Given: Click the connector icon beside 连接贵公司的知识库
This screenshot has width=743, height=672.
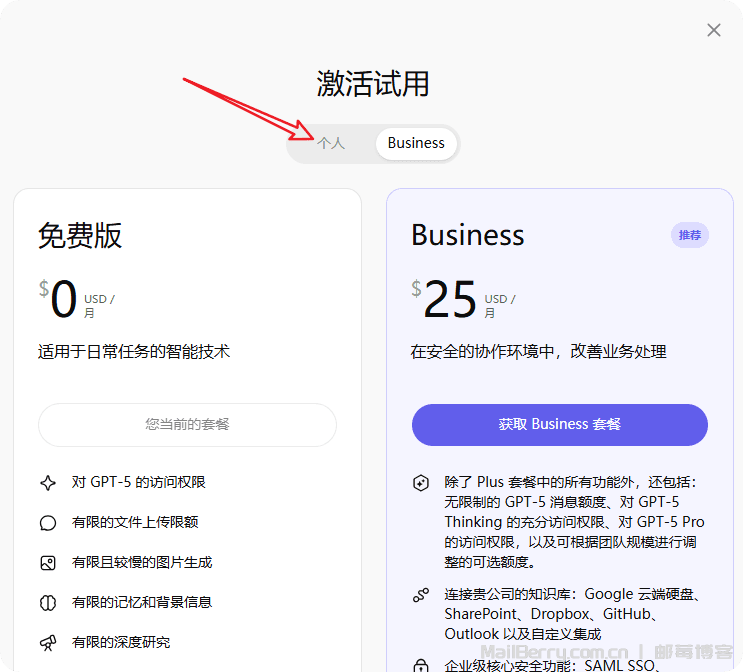Looking at the screenshot, I should click(421, 595).
